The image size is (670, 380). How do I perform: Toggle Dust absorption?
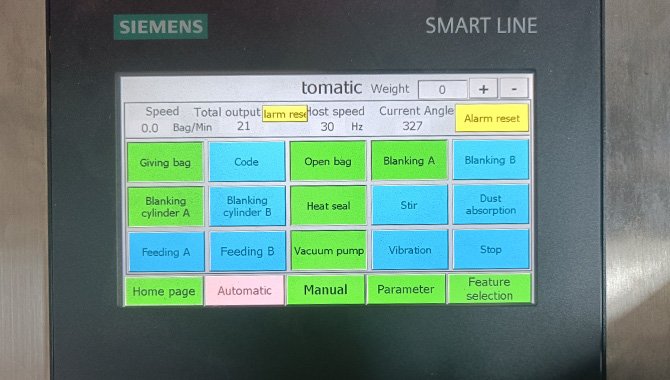491,204
